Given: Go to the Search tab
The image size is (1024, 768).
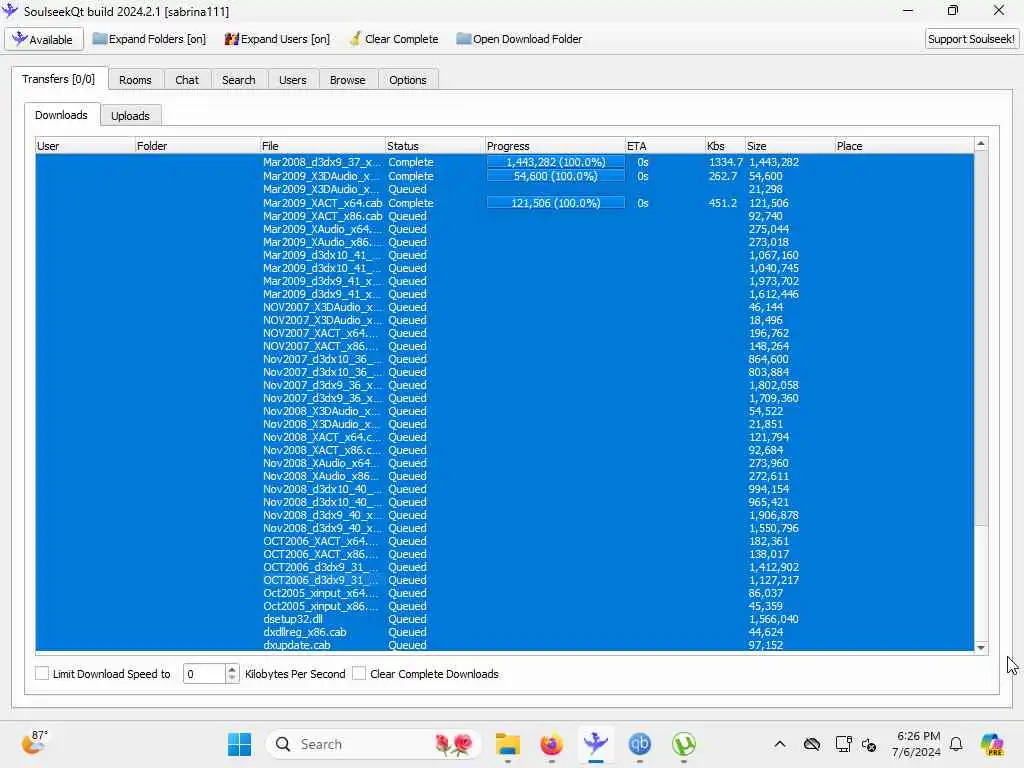Looking at the screenshot, I should click(238, 80).
